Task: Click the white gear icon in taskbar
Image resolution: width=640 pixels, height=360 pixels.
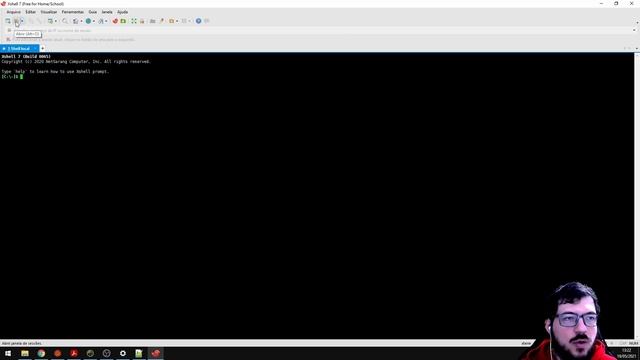Action: (123, 353)
